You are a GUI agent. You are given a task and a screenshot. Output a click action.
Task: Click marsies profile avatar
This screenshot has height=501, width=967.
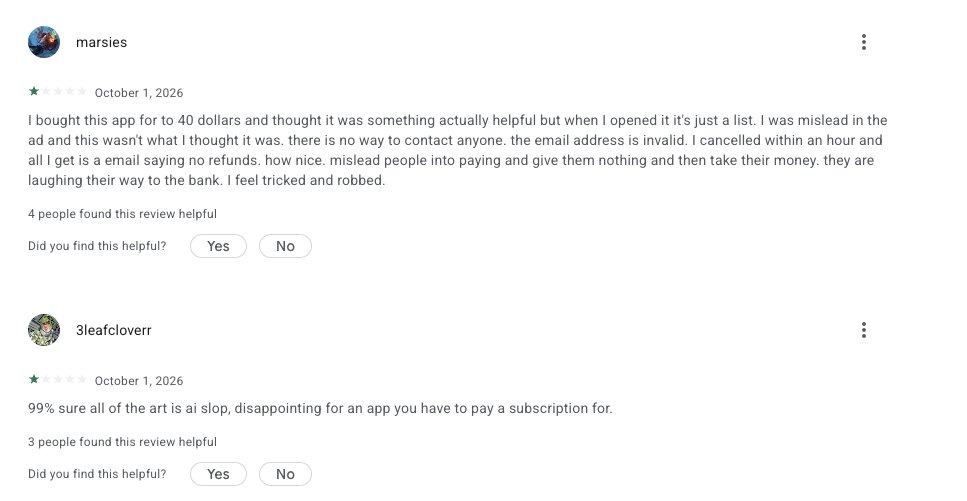tap(44, 42)
